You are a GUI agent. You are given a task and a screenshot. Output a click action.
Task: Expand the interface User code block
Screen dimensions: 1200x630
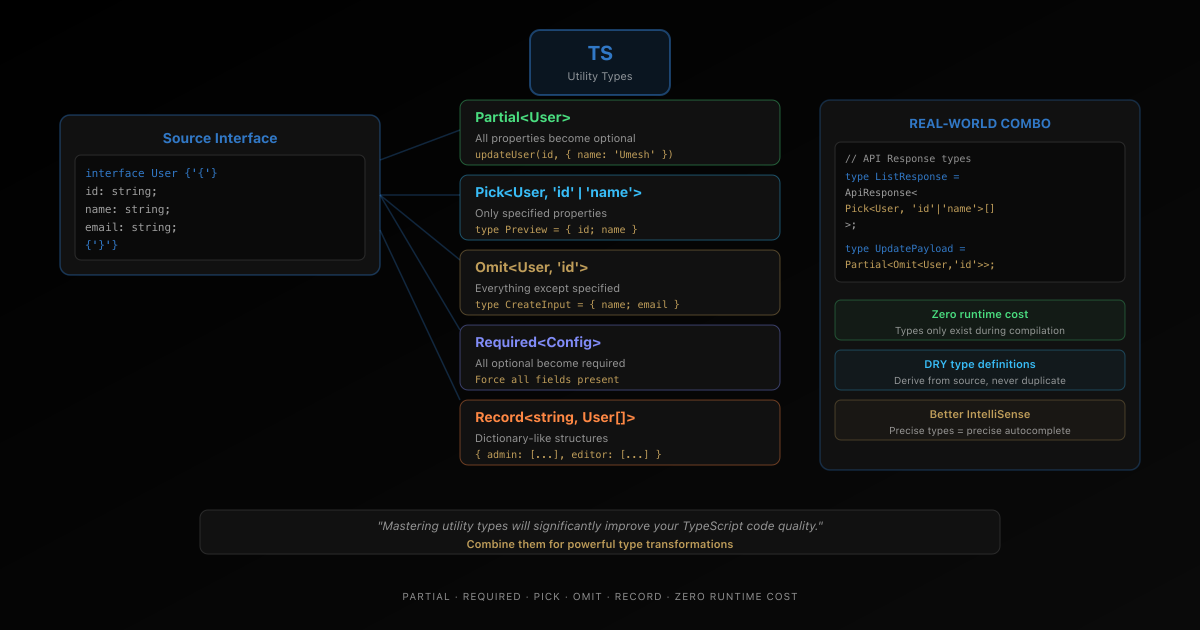220,208
